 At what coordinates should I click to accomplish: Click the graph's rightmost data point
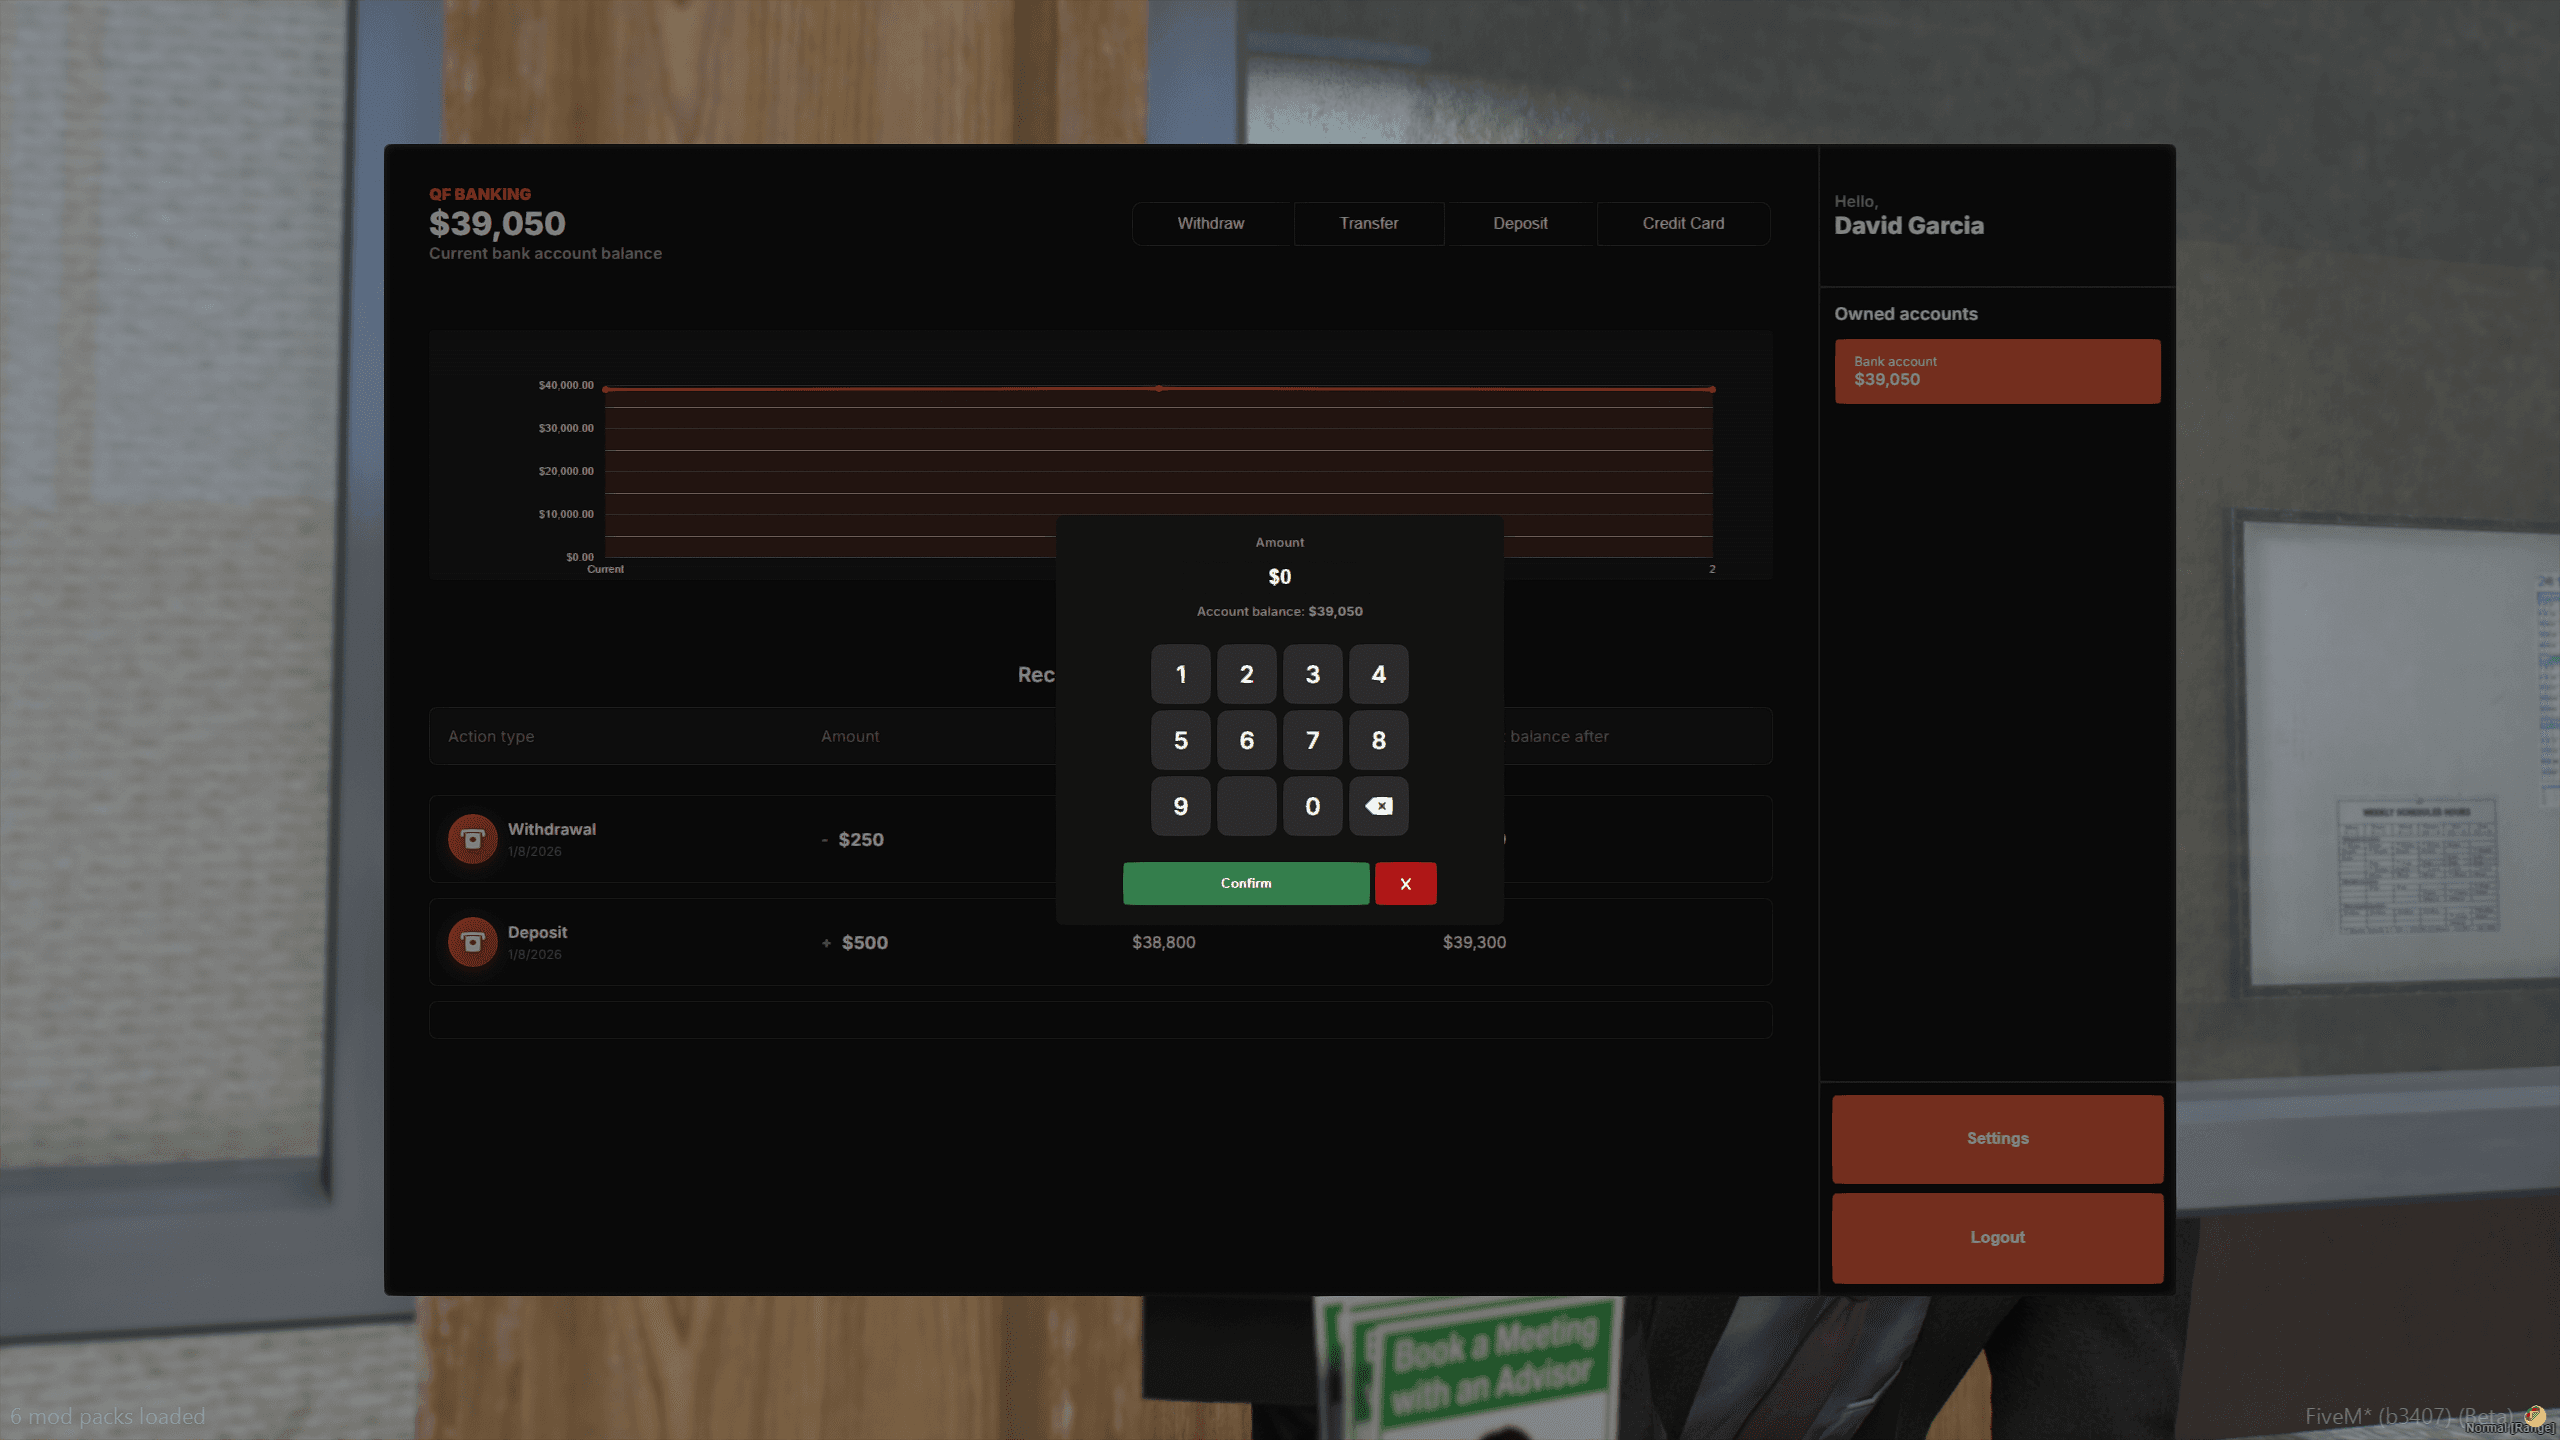point(1712,389)
